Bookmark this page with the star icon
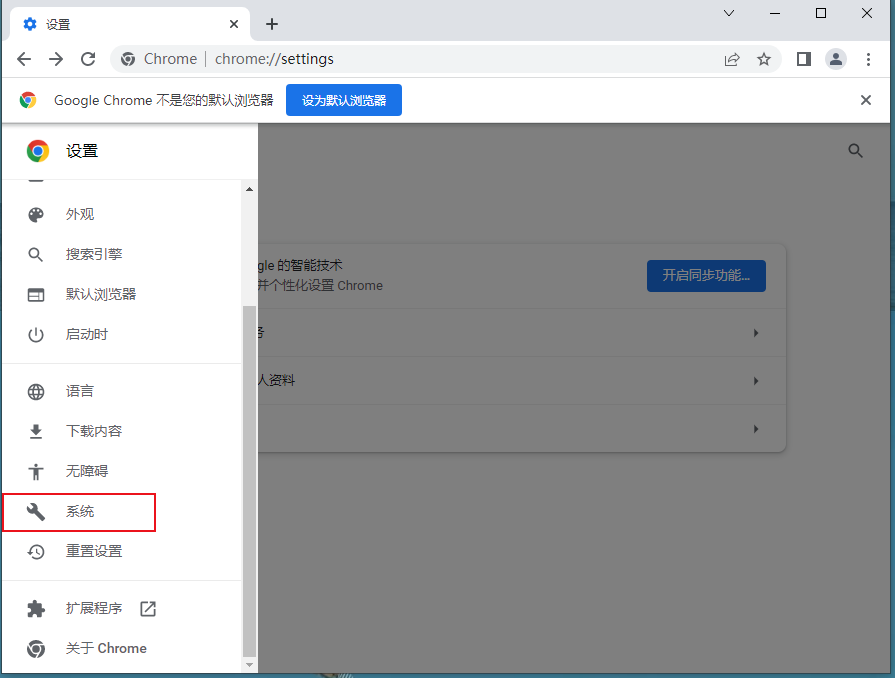Viewport: 895px width, 678px height. coord(764,59)
